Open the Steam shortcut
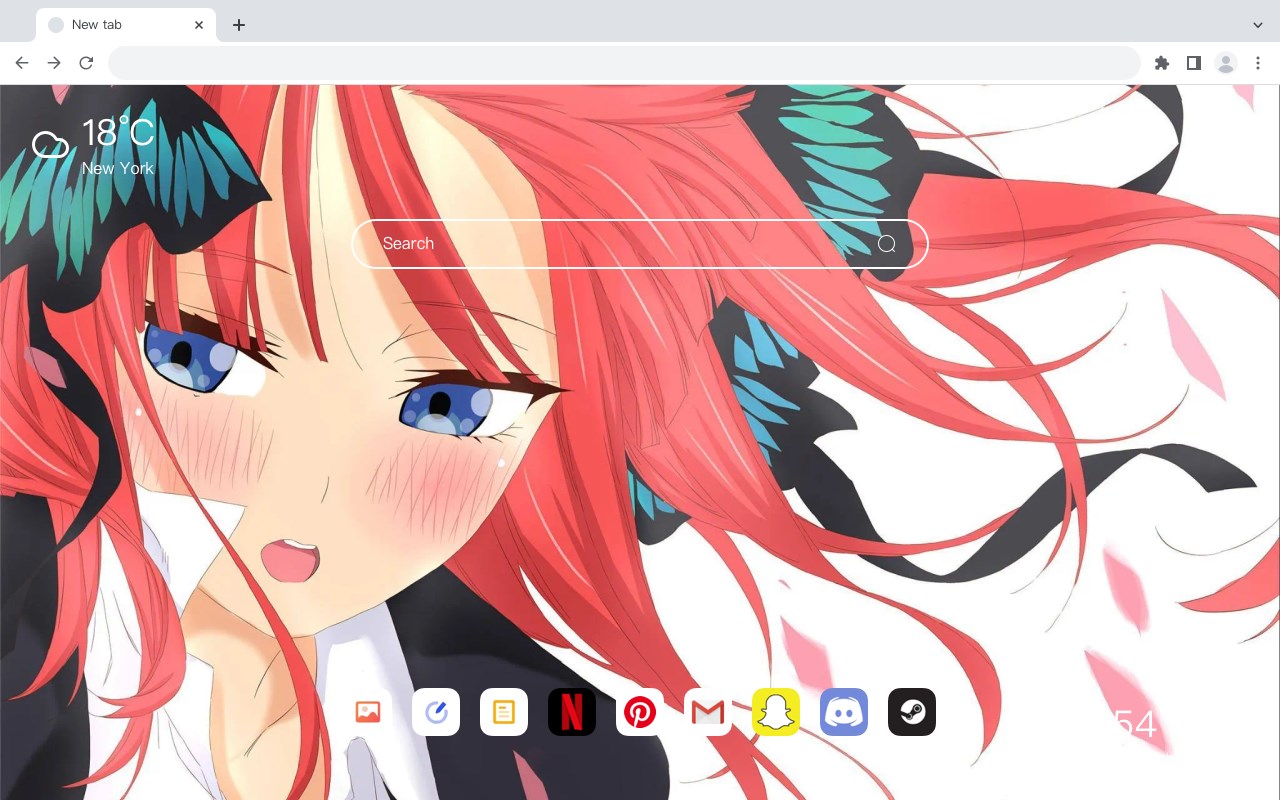Image resolution: width=1280 pixels, height=800 pixels. (912, 712)
